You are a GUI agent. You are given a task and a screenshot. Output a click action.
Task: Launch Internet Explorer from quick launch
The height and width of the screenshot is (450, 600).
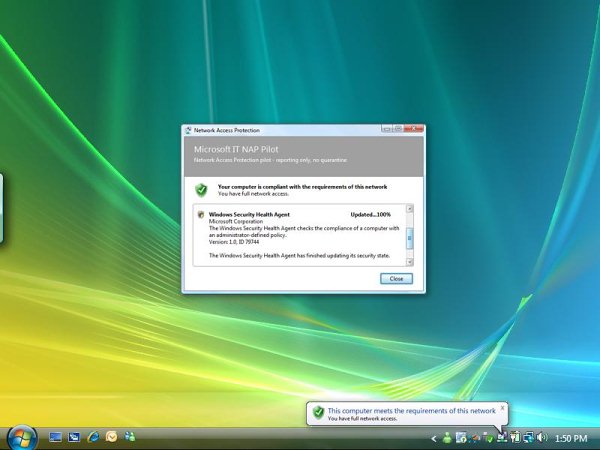(93, 437)
